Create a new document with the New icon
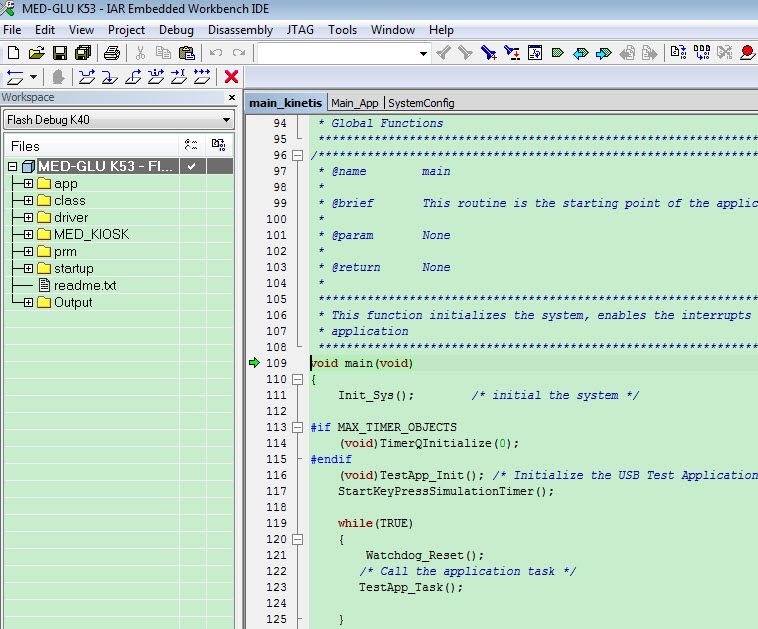 (x=13, y=53)
